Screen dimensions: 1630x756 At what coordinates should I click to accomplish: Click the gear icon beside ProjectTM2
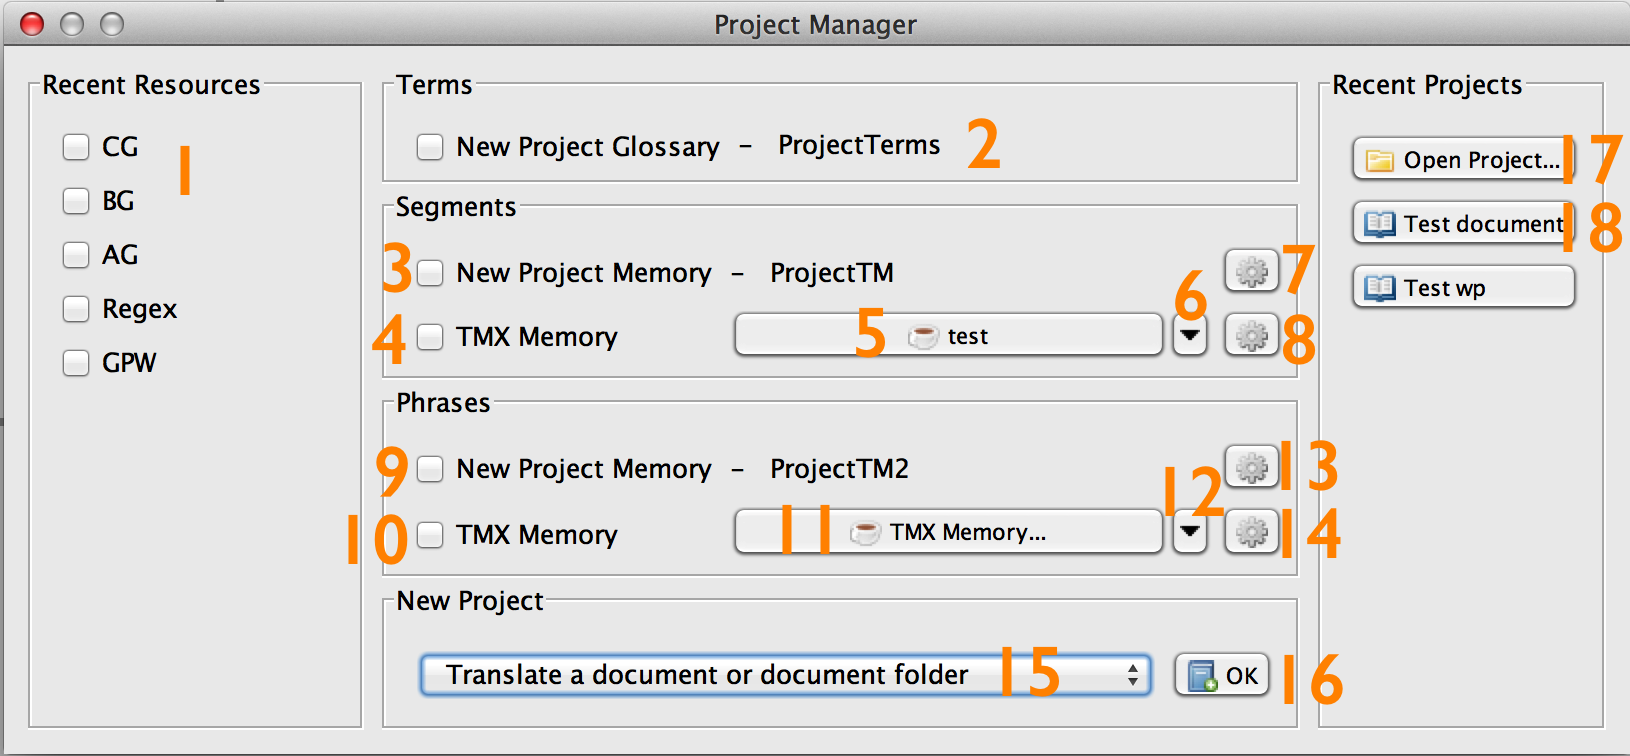pos(1251,467)
